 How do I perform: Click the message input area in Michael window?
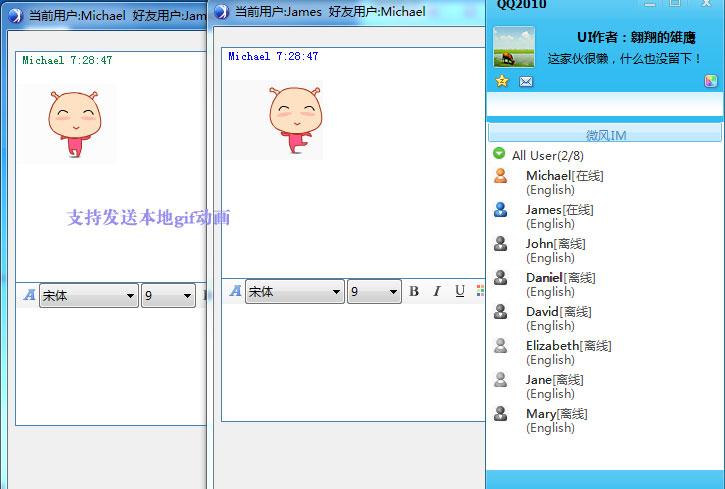click(x=111, y=366)
